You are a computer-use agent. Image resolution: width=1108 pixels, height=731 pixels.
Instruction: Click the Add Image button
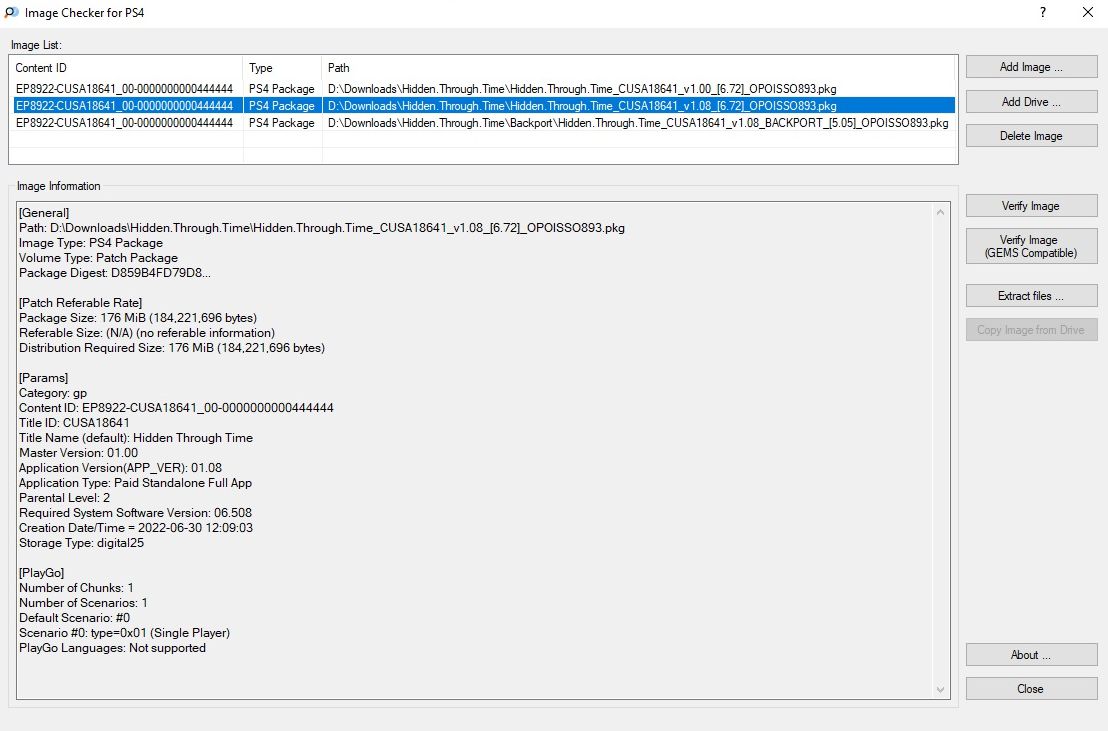click(1031, 67)
